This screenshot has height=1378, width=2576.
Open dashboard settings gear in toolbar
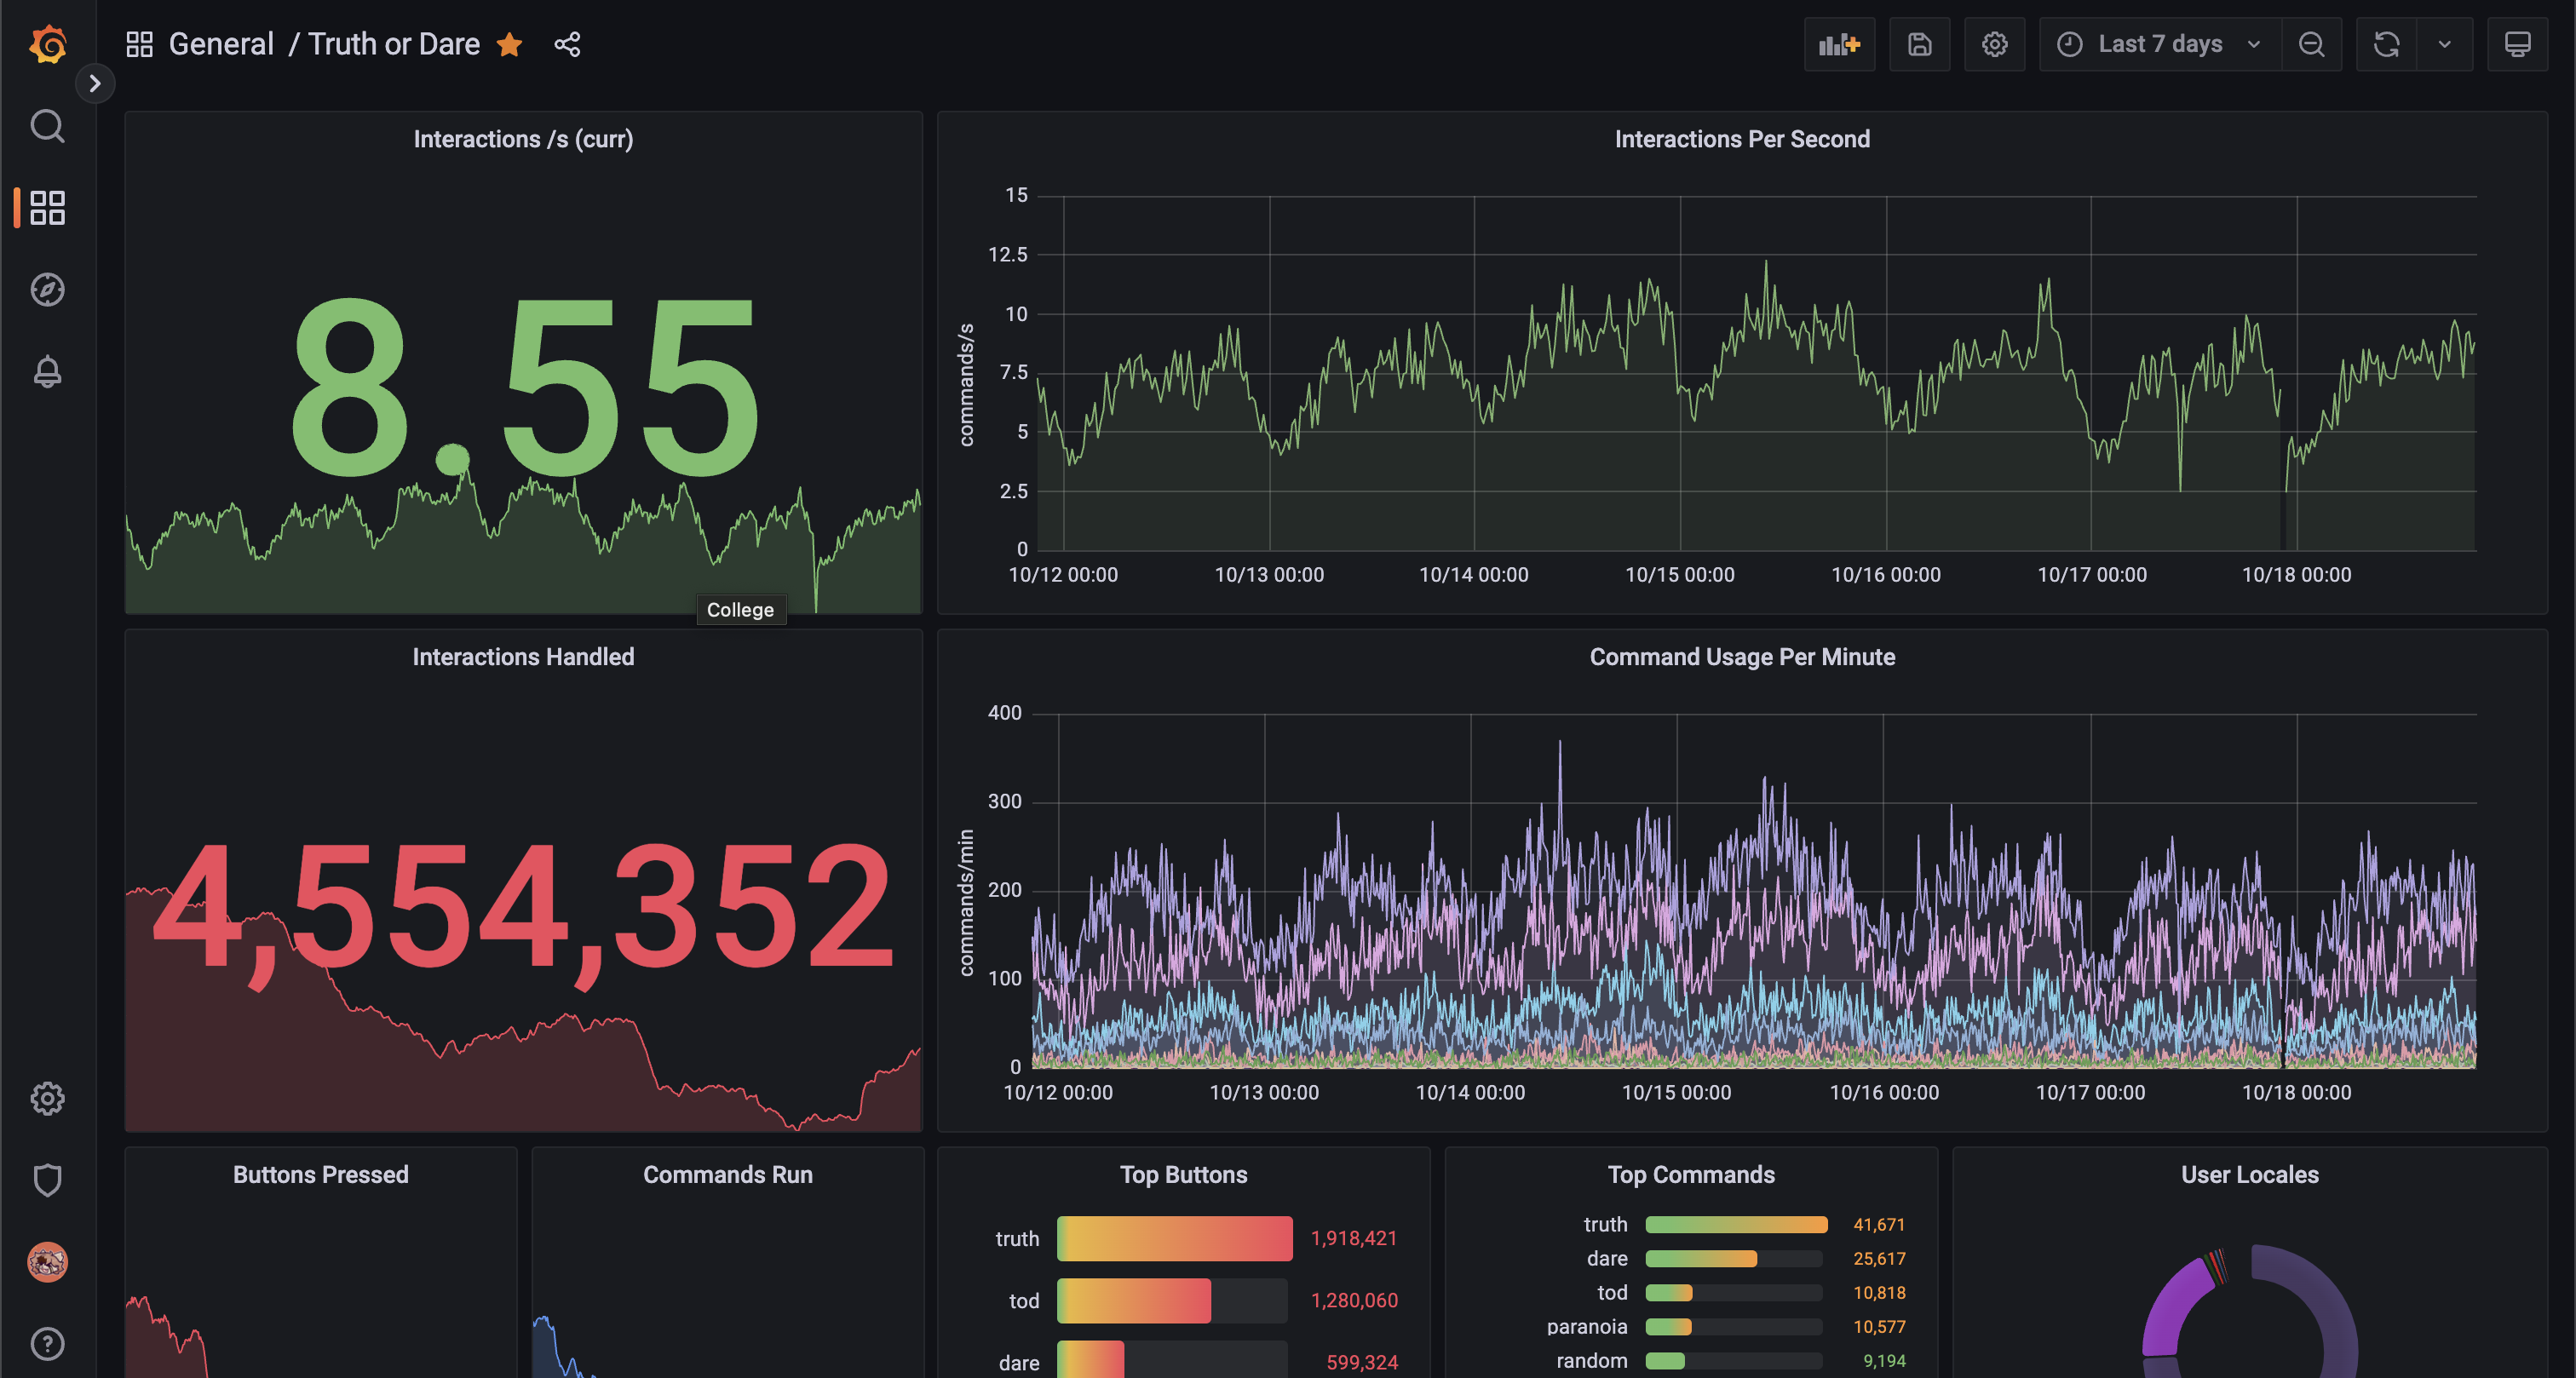pos(1994,44)
